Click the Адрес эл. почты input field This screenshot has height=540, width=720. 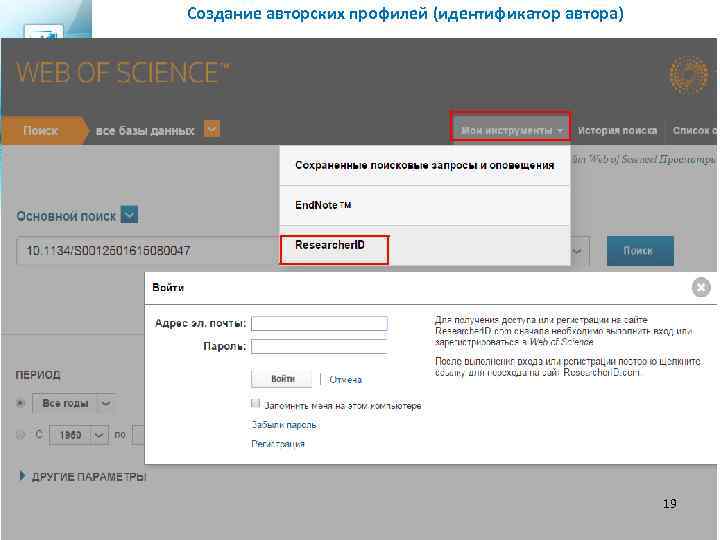pyautogui.click(x=319, y=323)
